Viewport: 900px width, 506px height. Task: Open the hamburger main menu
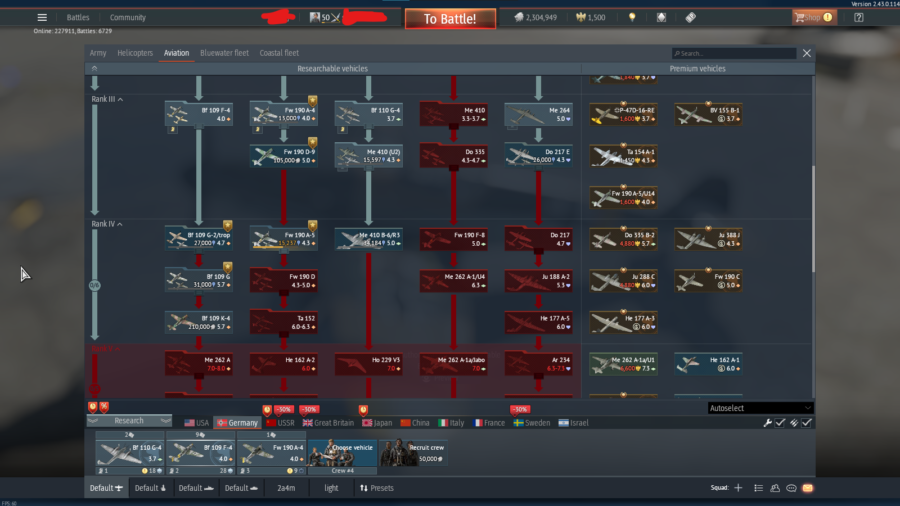tap(42, 17)
